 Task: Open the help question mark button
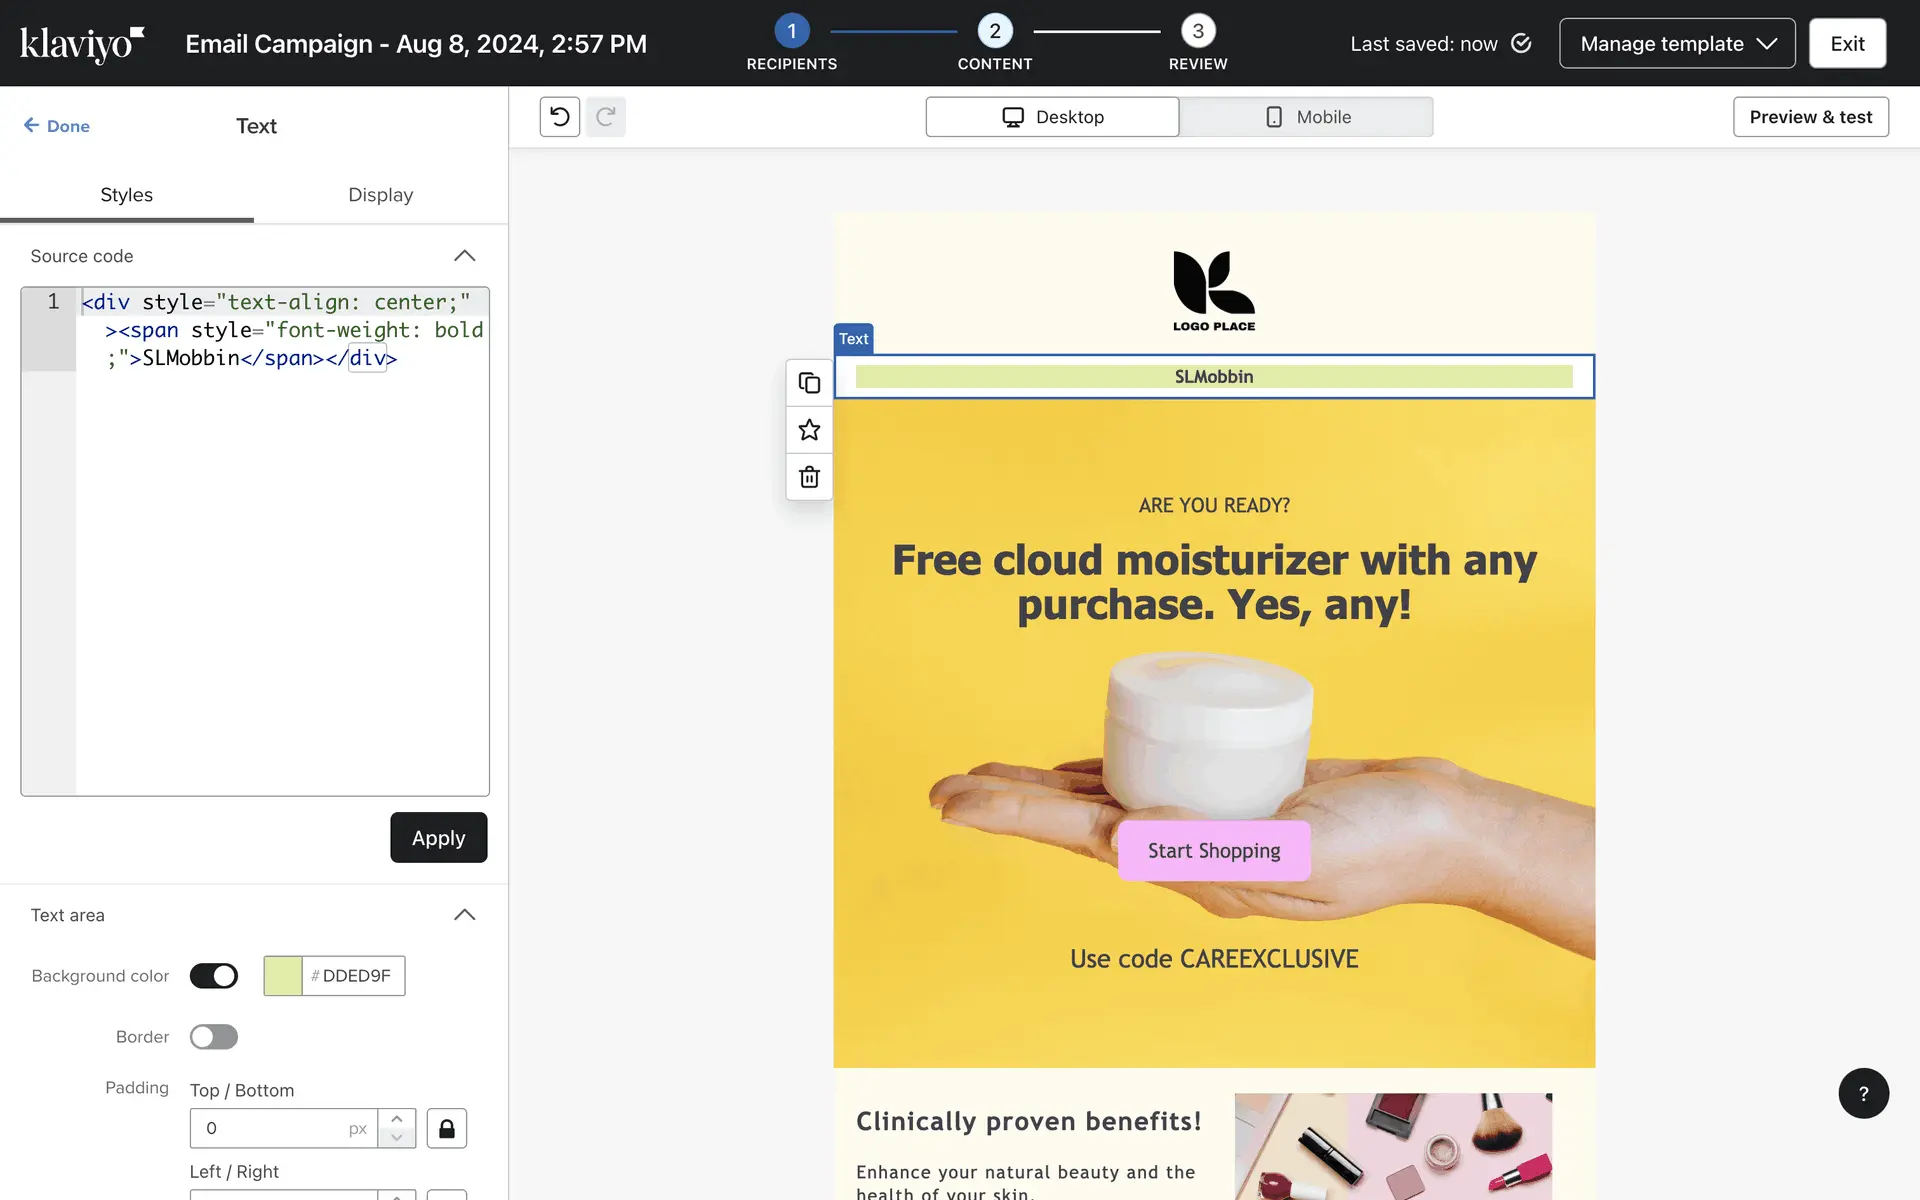1863,1093
